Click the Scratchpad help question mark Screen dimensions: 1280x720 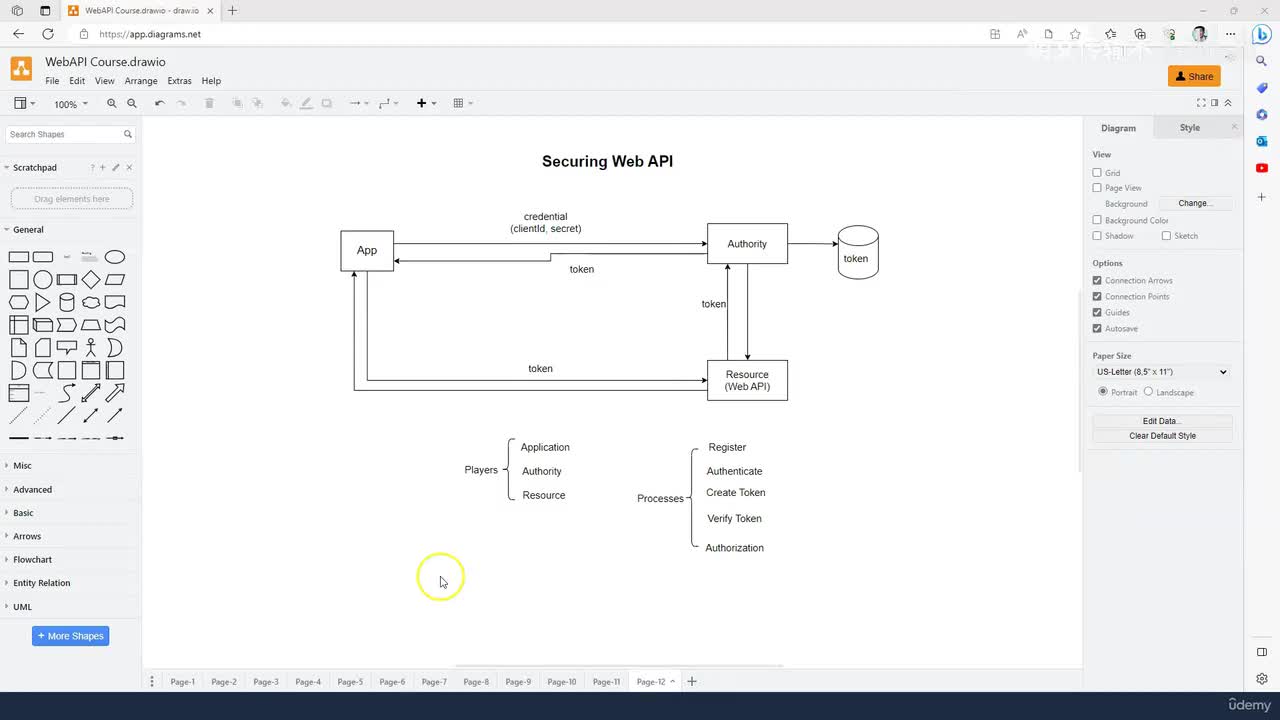(92, 168)
